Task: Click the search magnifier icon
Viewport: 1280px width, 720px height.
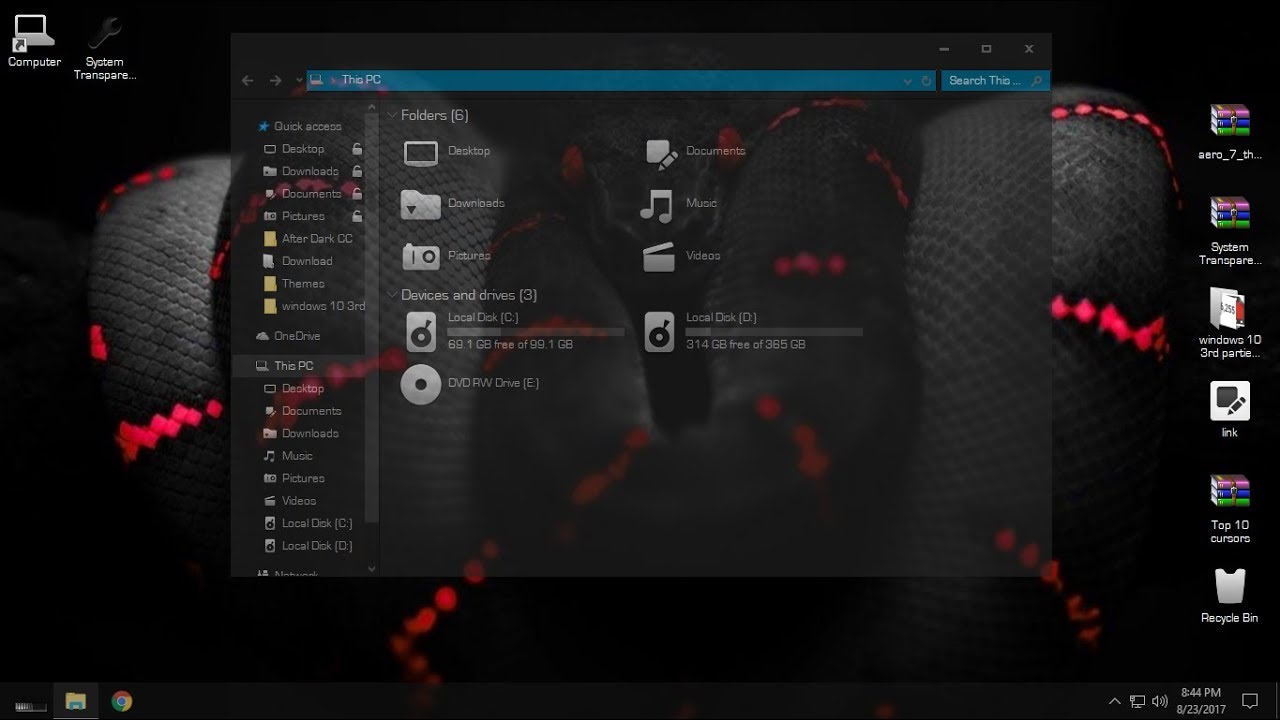Action: [1037, 81]
